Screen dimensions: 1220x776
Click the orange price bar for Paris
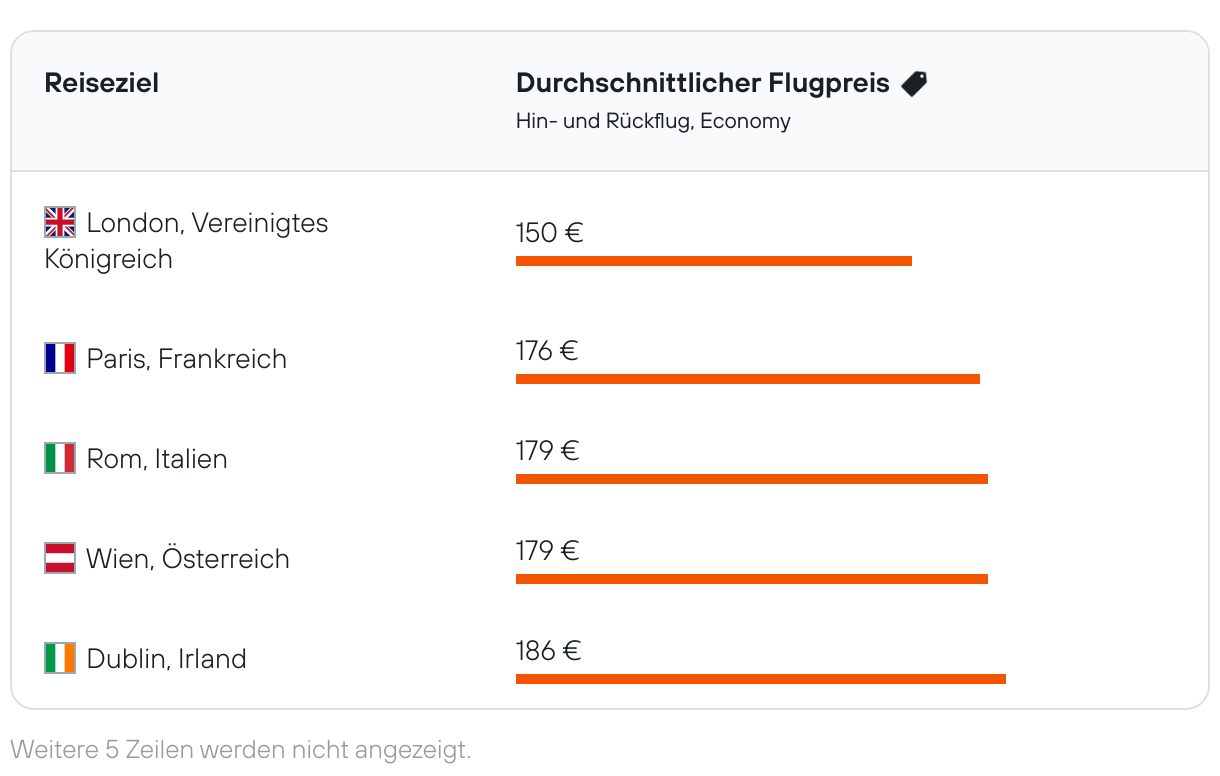click(748, 379)
